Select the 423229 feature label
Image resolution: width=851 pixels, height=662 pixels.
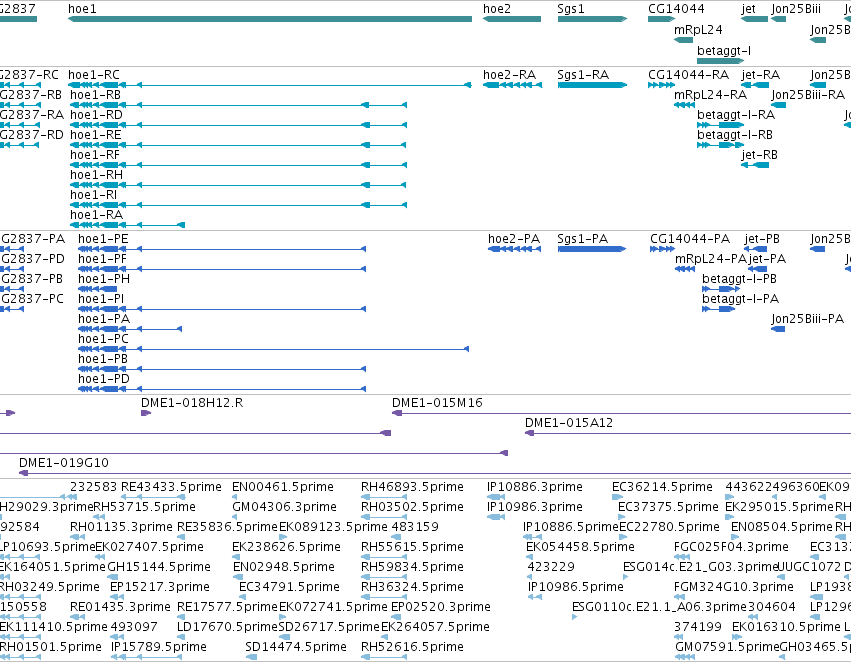tap(551, 568)
